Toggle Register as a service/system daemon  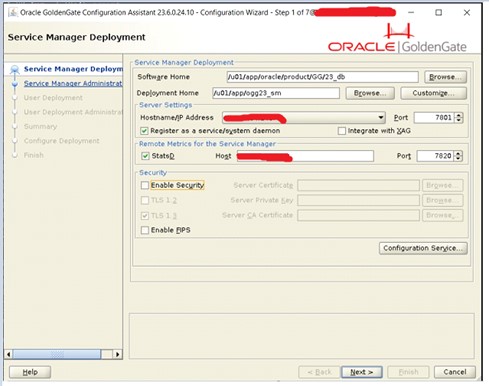(x=144, y=131)
